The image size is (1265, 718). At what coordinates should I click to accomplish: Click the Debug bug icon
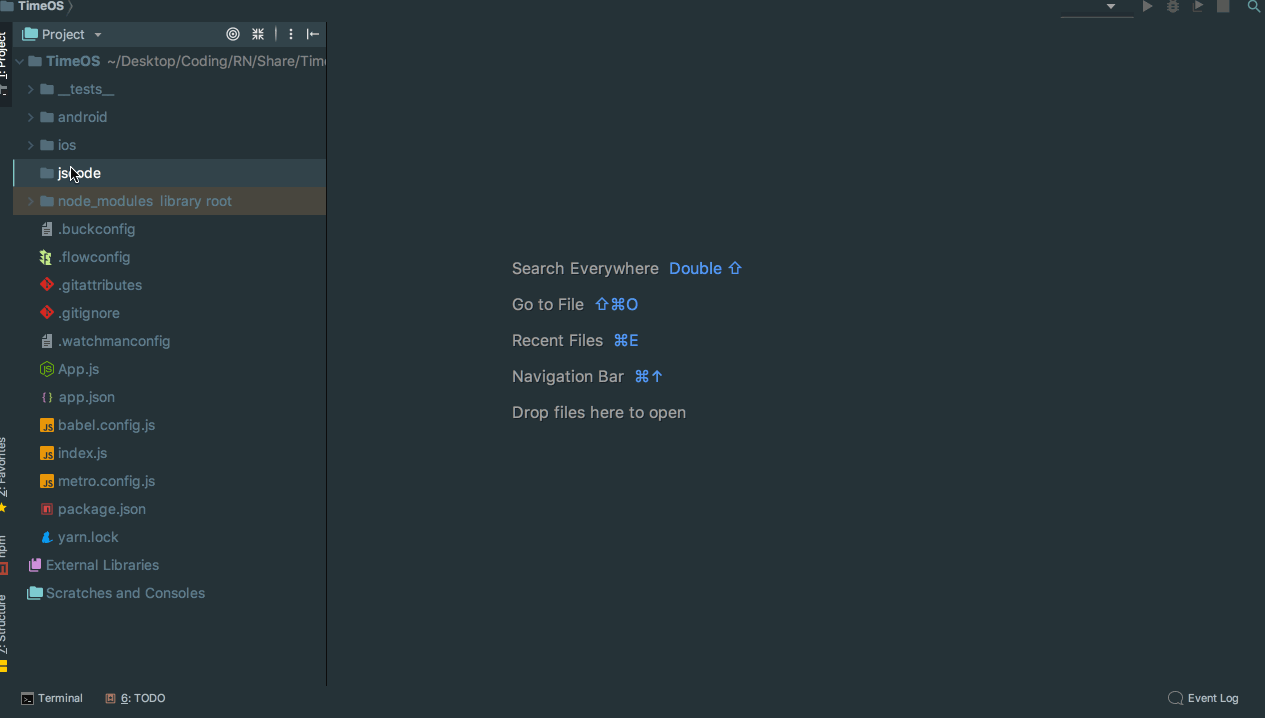click(1173, 7)
